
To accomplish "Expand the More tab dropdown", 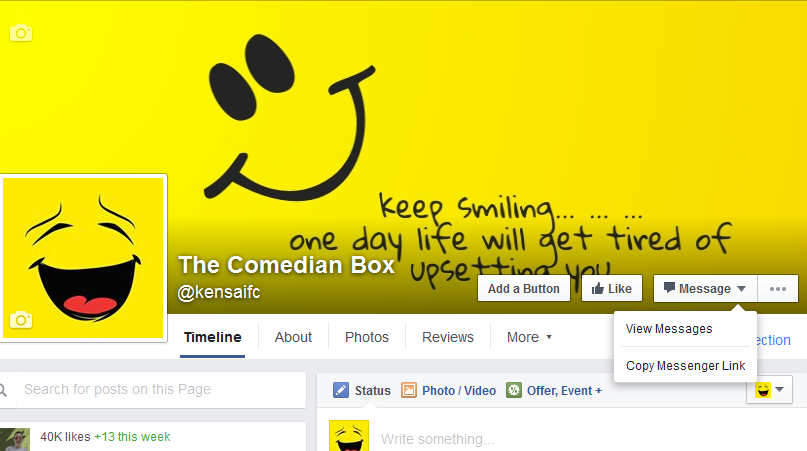I will click(x=529, y=337).
